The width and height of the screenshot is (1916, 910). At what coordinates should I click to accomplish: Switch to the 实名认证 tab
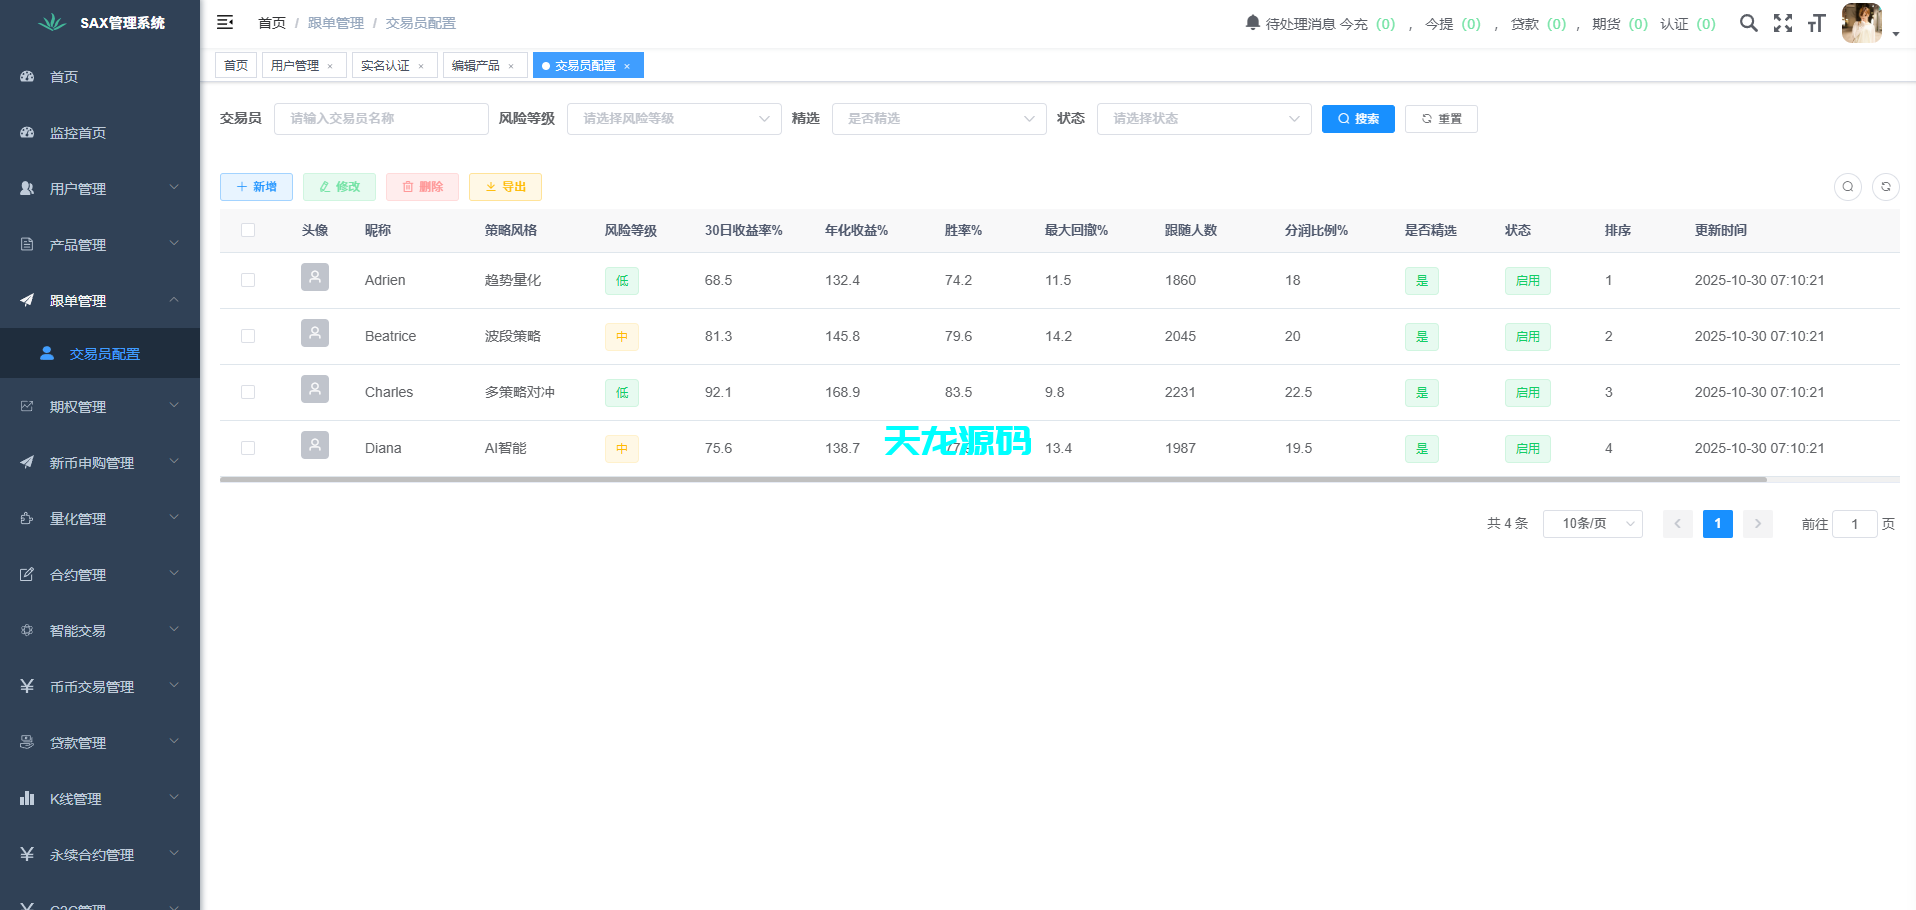tap(387, 65)
